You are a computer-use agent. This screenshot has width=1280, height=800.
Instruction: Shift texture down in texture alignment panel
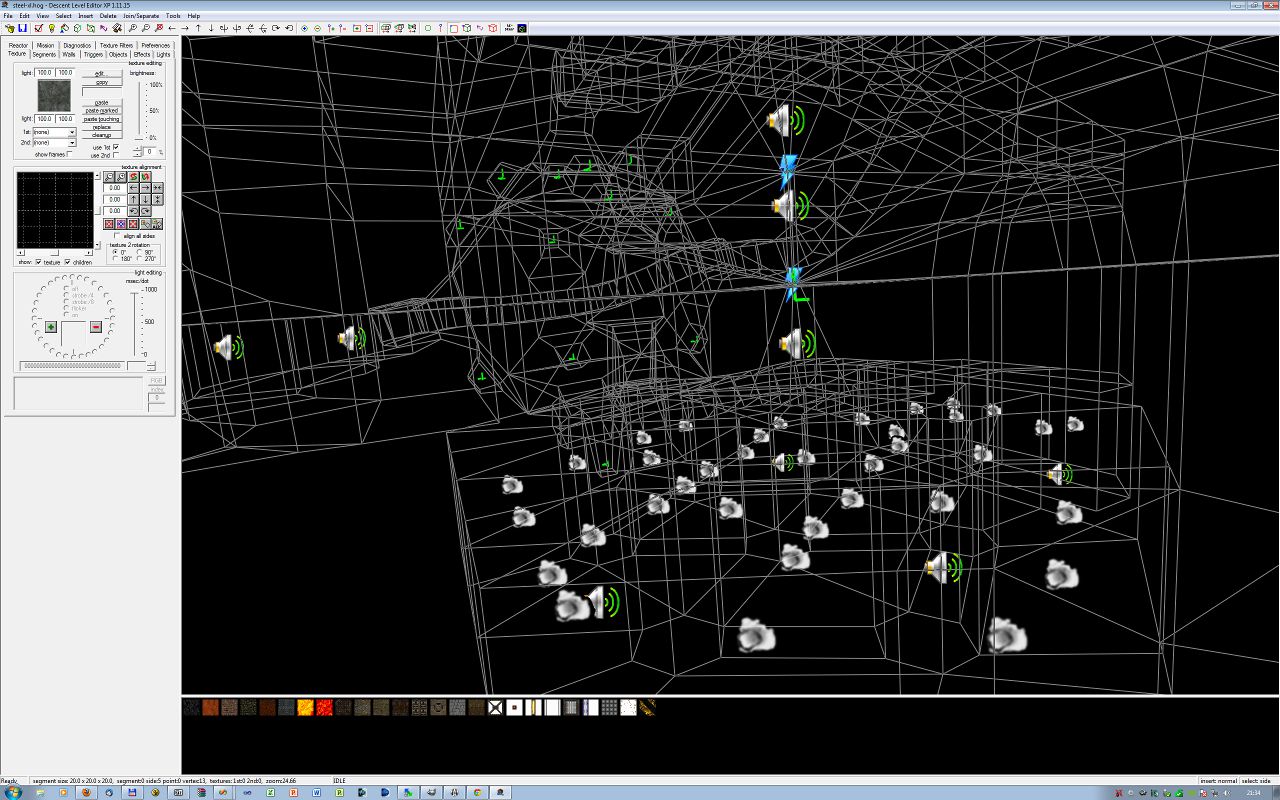(x=145, y=199)
